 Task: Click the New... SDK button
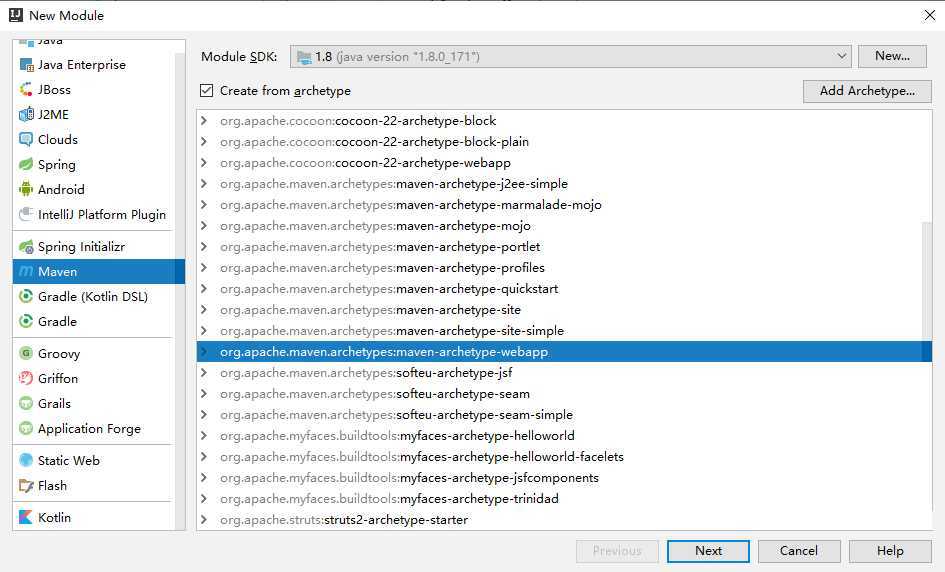coord(892,56)
